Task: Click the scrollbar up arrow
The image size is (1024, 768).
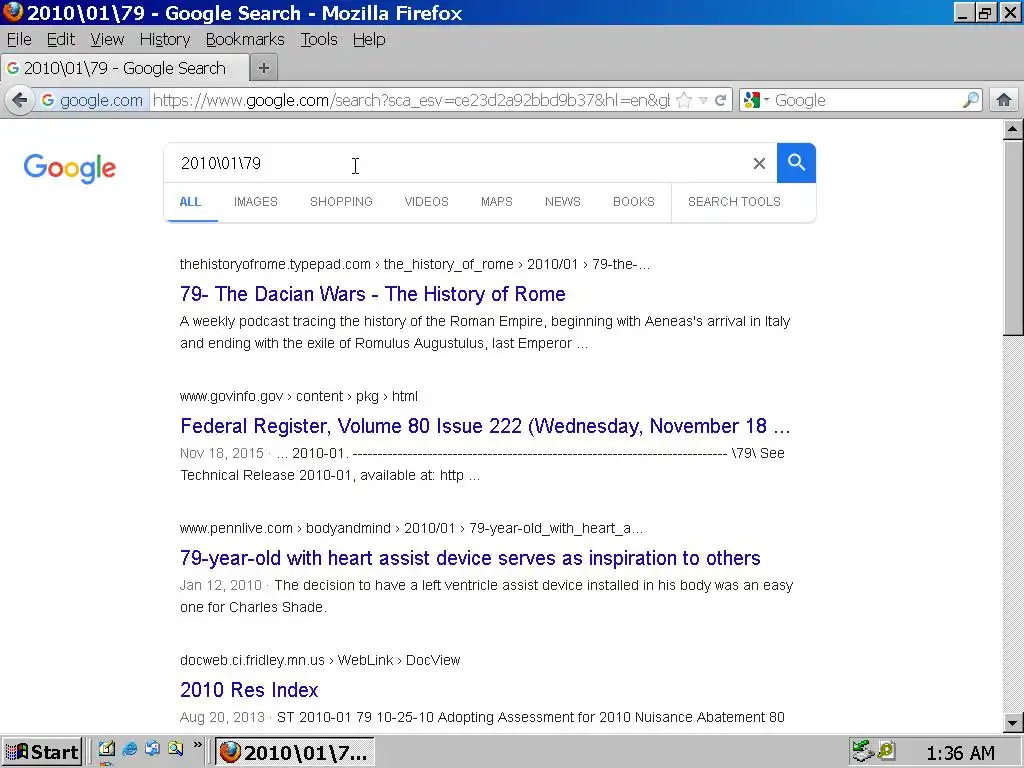Action: coord(1012,129)
